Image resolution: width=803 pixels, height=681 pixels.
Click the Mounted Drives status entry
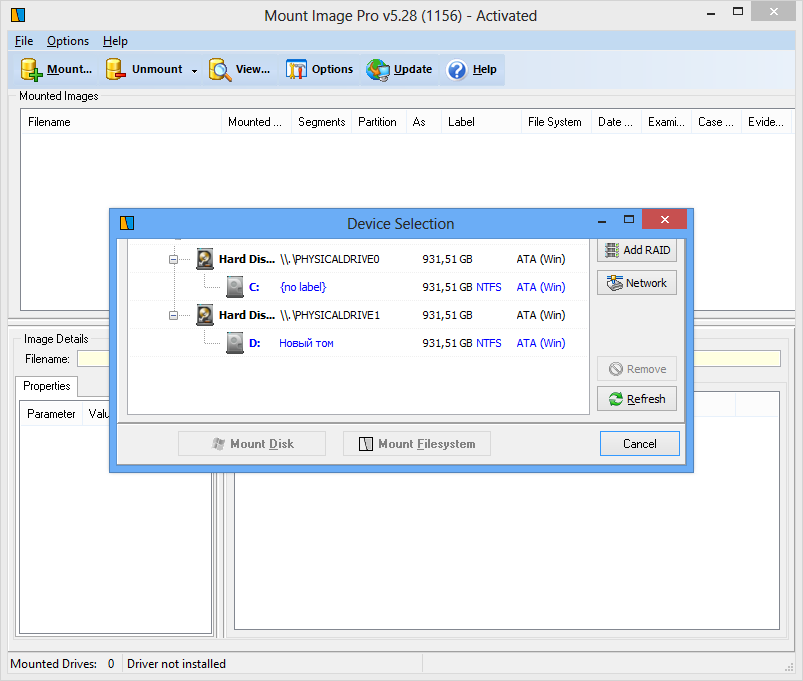[62, 664]
